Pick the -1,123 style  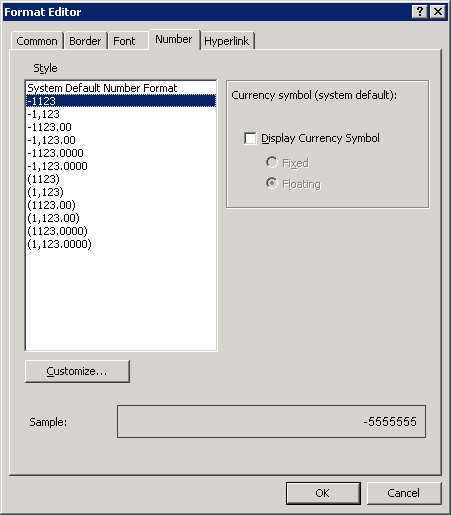coord(121,114)
